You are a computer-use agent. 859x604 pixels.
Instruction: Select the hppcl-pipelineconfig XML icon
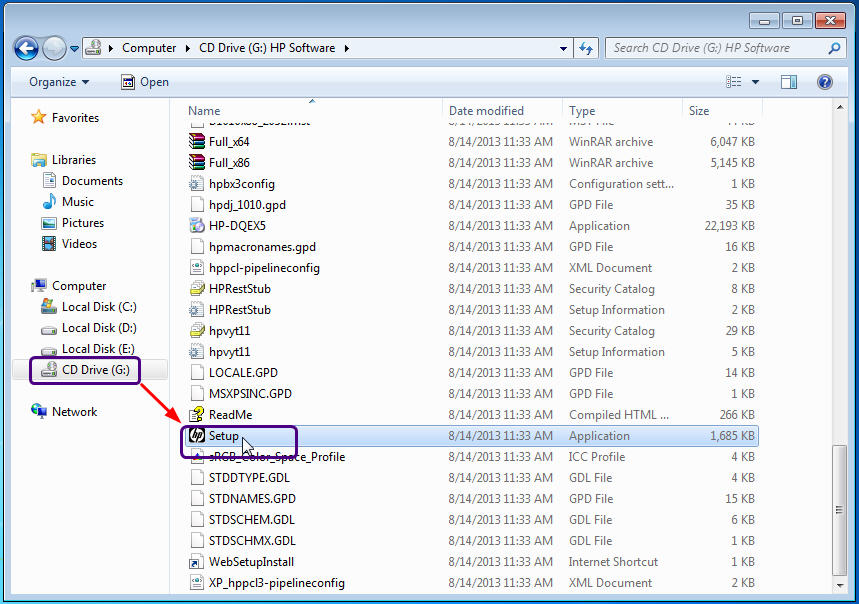[x=197, y=268]
